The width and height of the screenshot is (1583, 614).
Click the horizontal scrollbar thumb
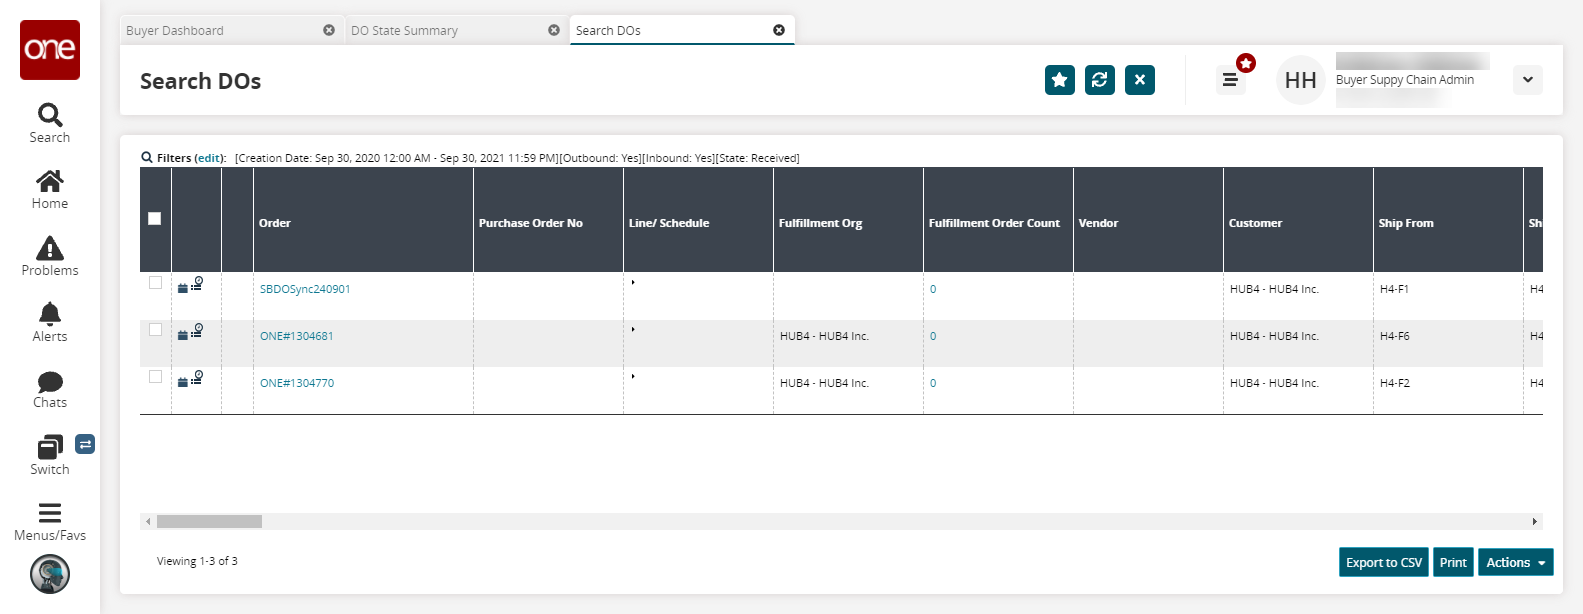click(209, 522)
